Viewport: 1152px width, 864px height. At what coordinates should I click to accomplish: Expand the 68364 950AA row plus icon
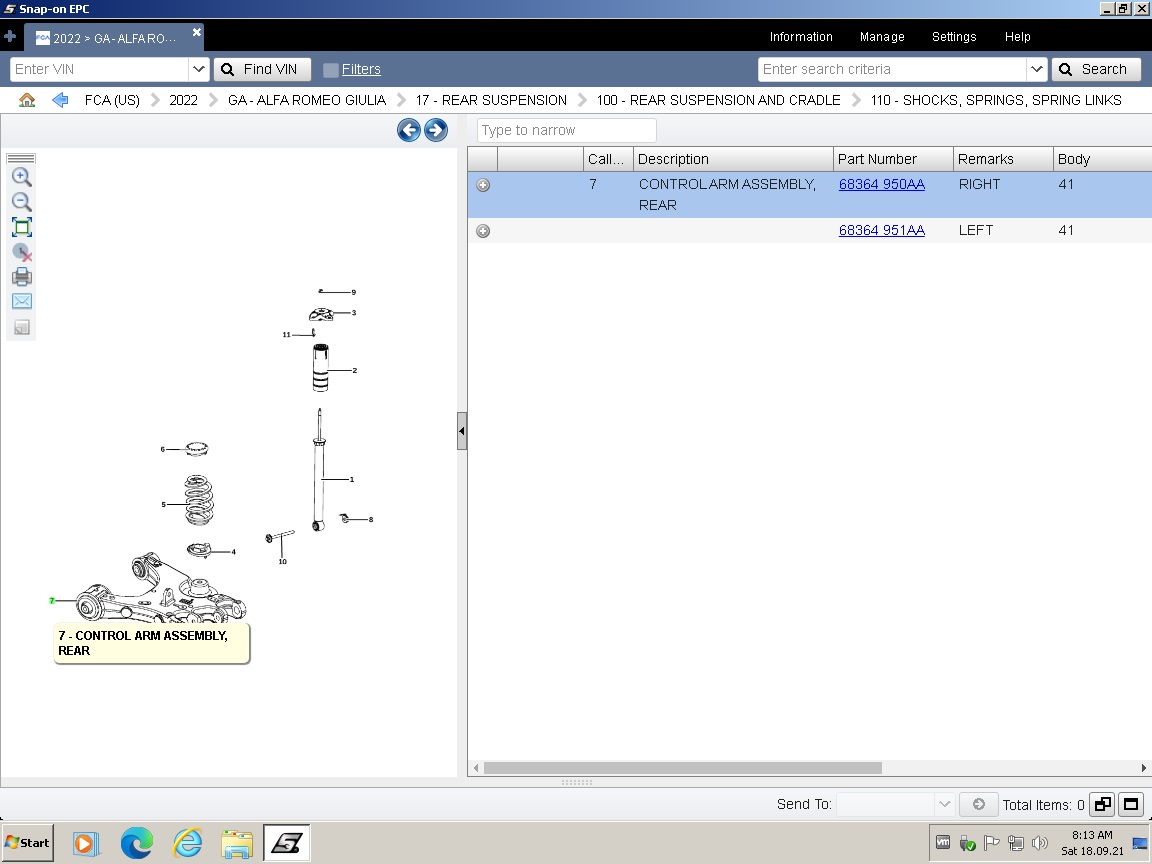pyautogui.click(x=483, y=185)
